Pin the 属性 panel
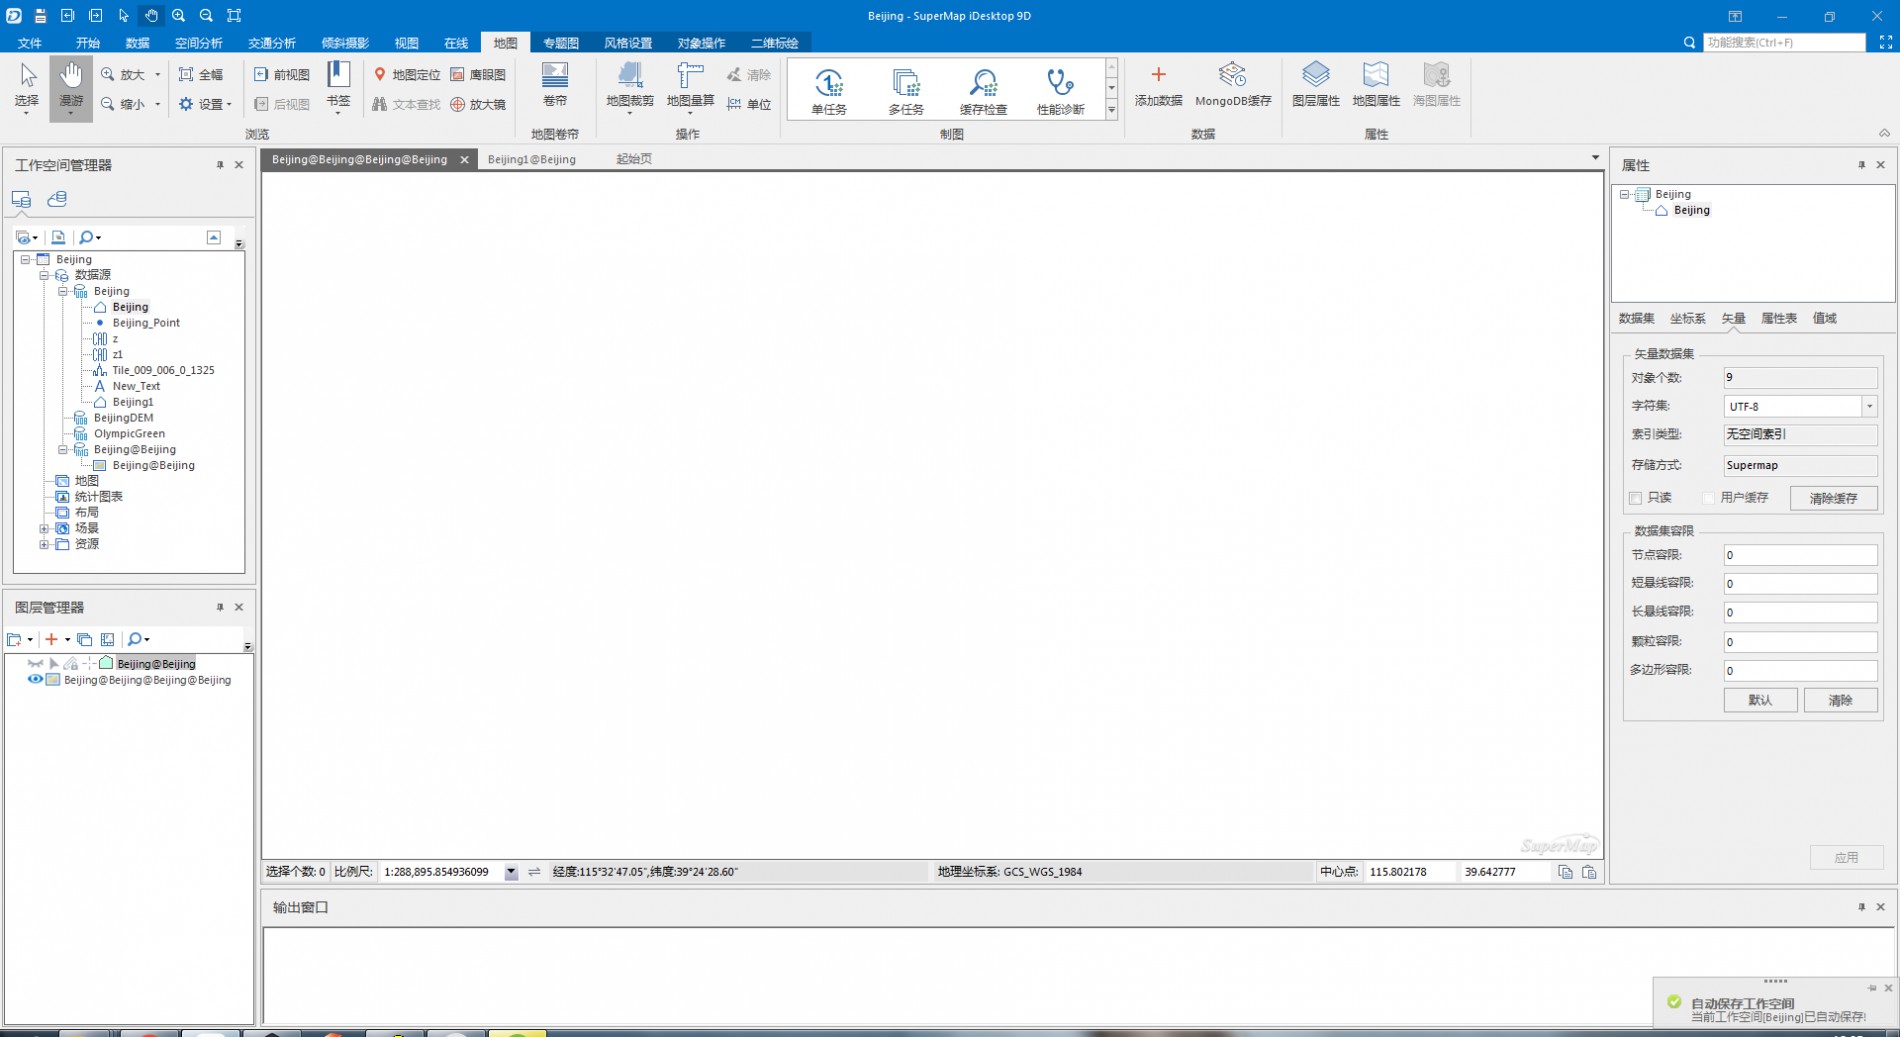1900x1037 pixels. [1861, 165]
